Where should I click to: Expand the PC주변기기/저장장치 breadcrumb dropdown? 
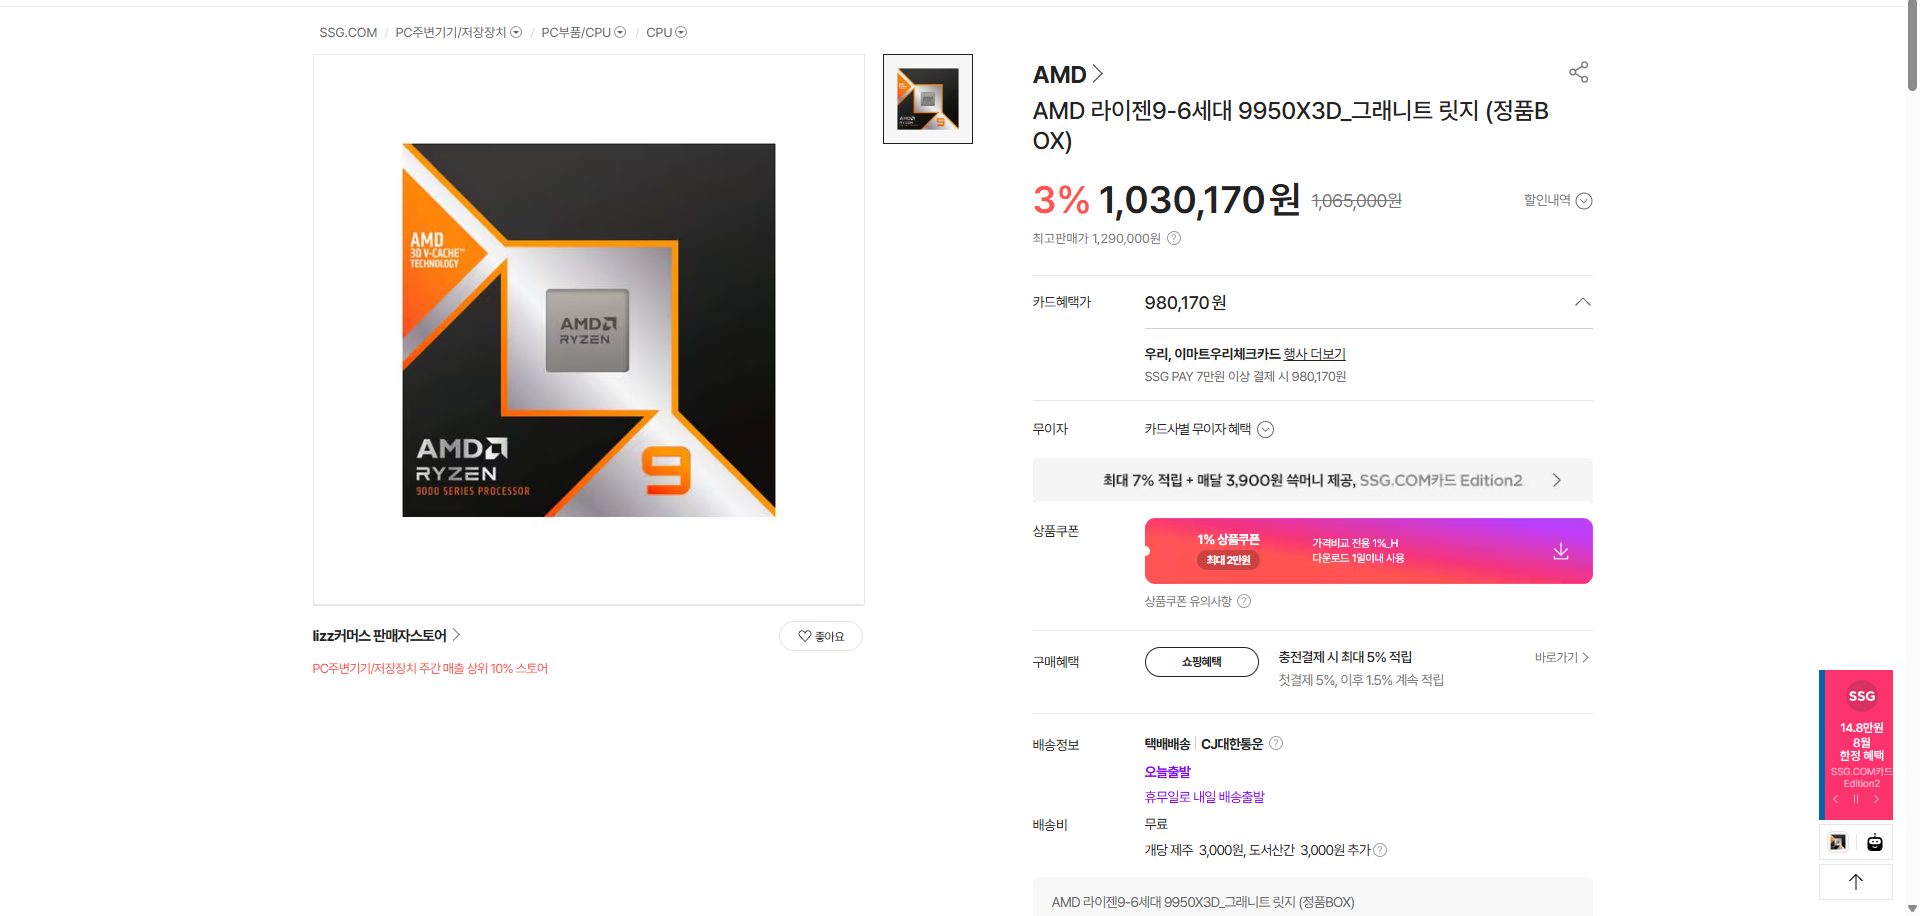(x=516, y=33)
